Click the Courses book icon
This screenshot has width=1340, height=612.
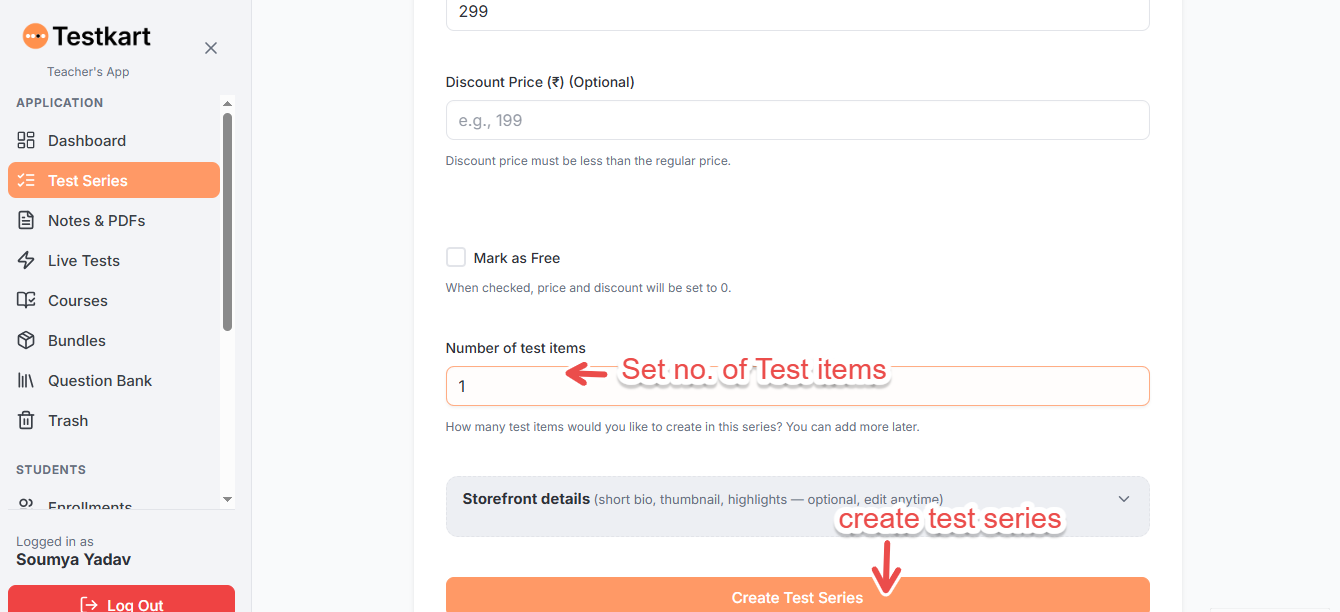pos(27,300)
